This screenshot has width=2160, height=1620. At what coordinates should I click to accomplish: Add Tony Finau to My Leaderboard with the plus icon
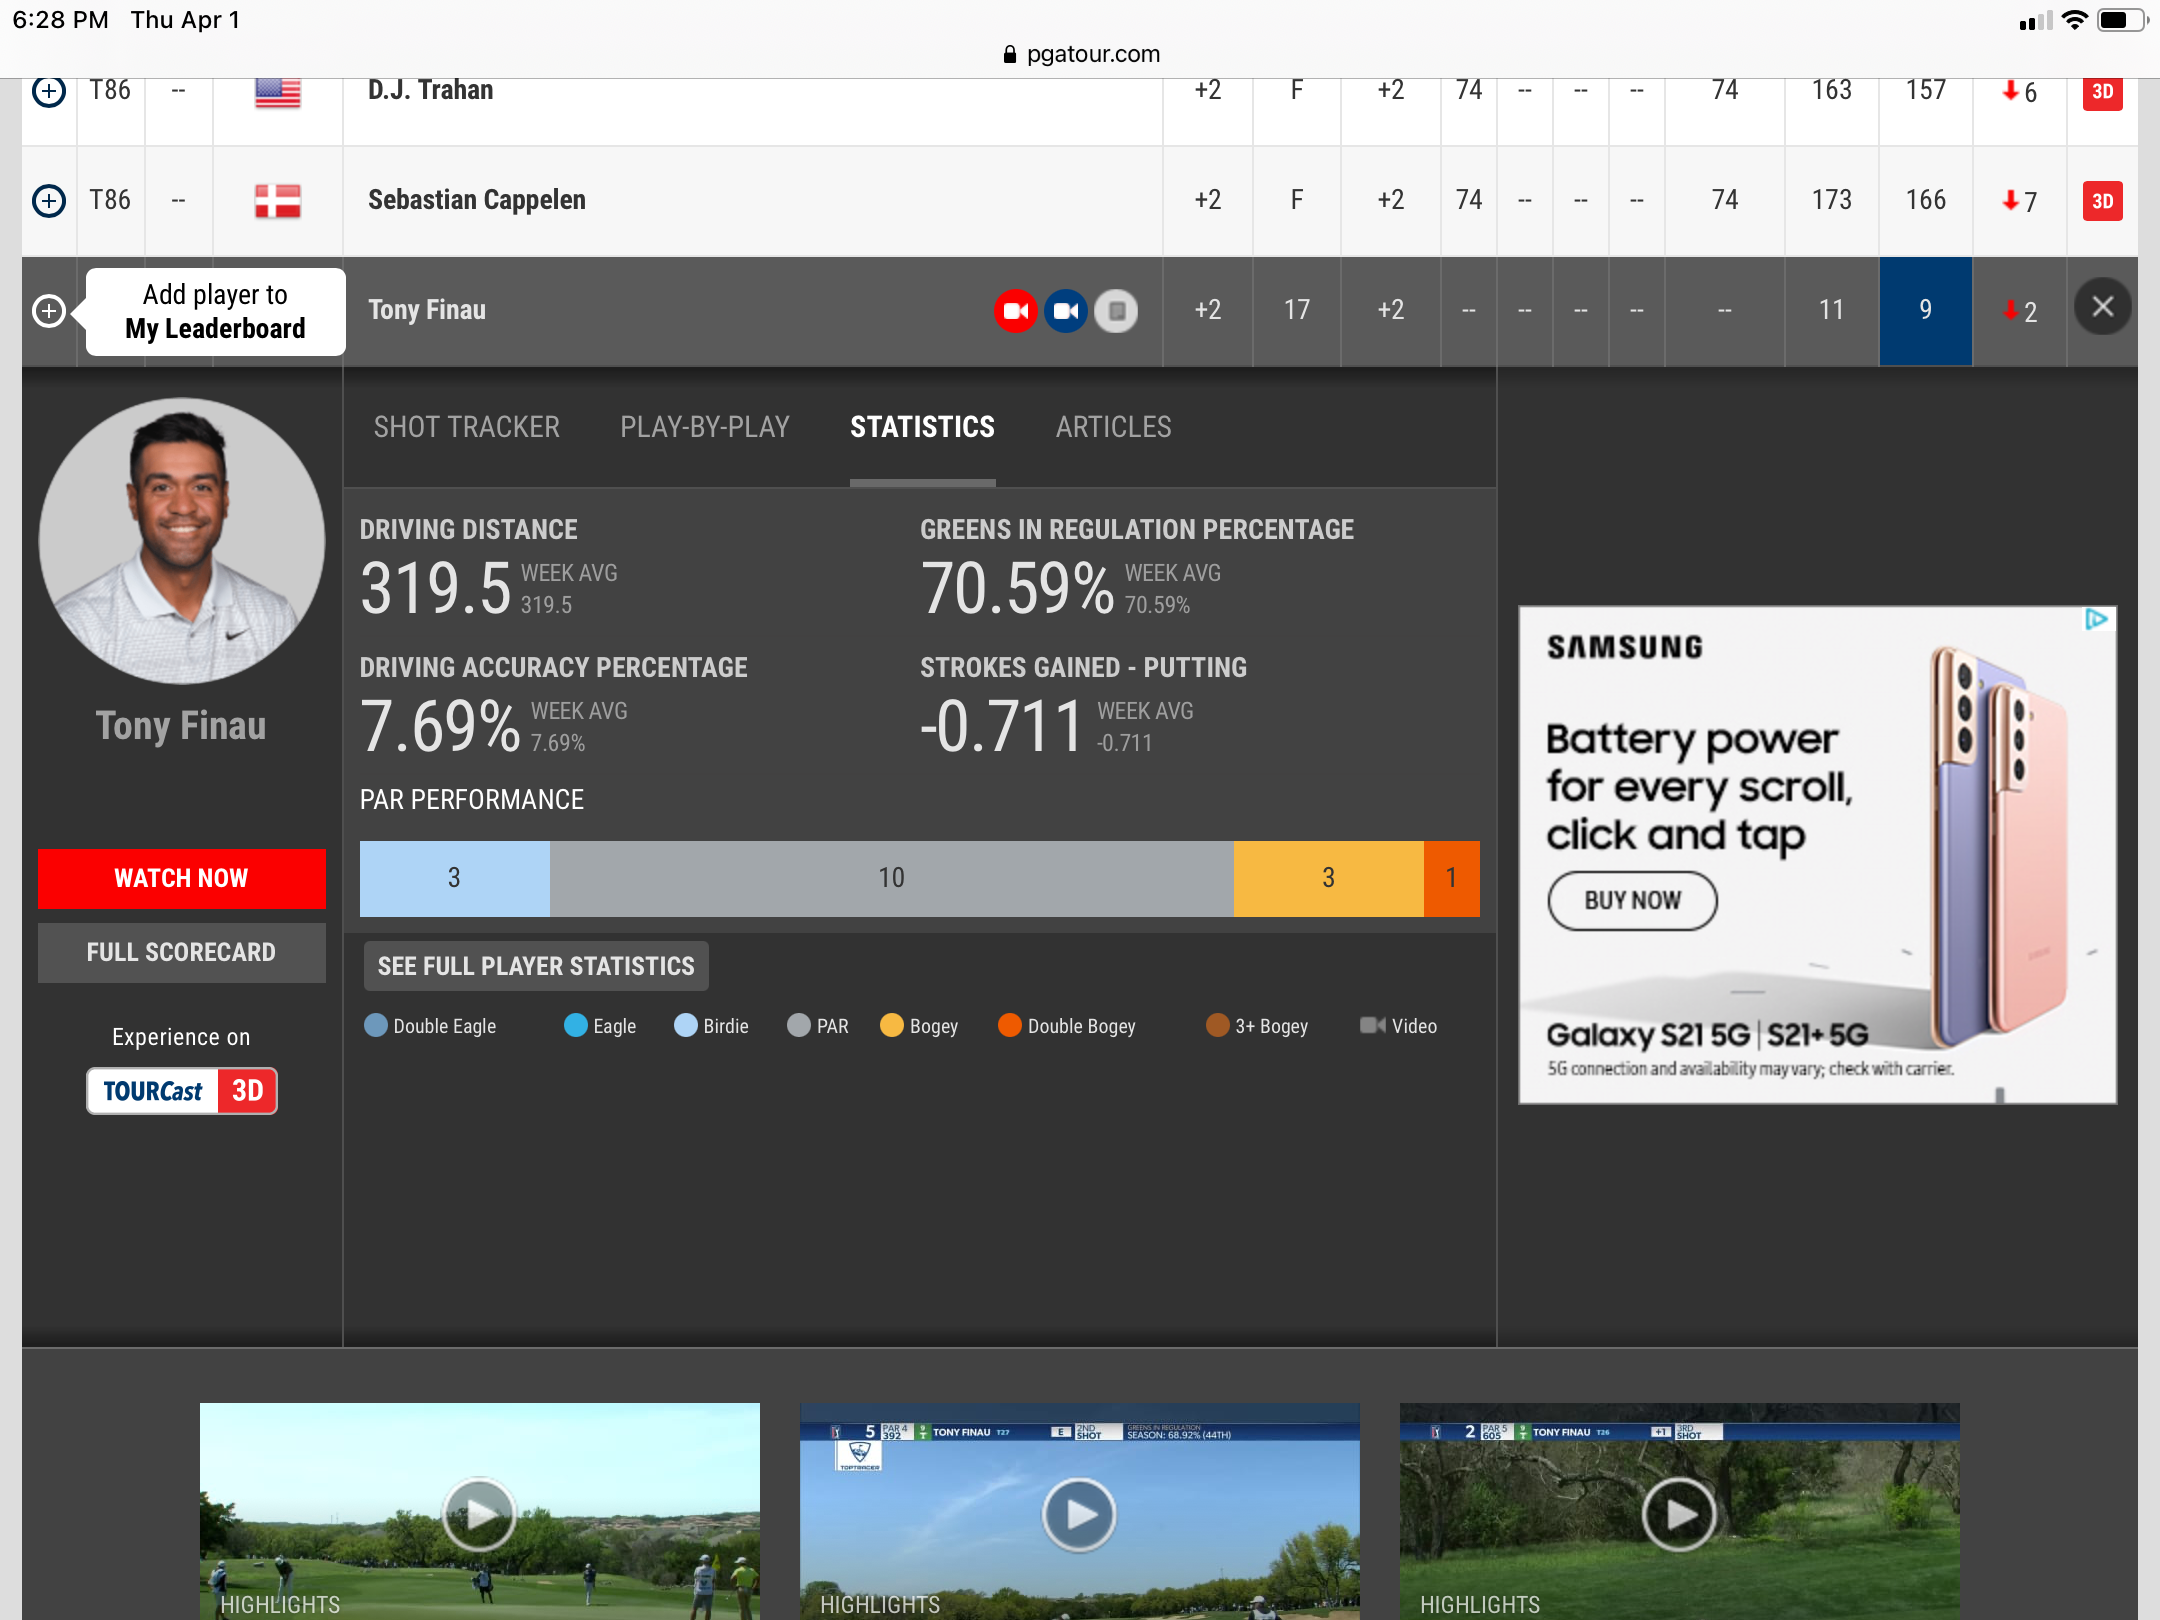click(49, 311)
